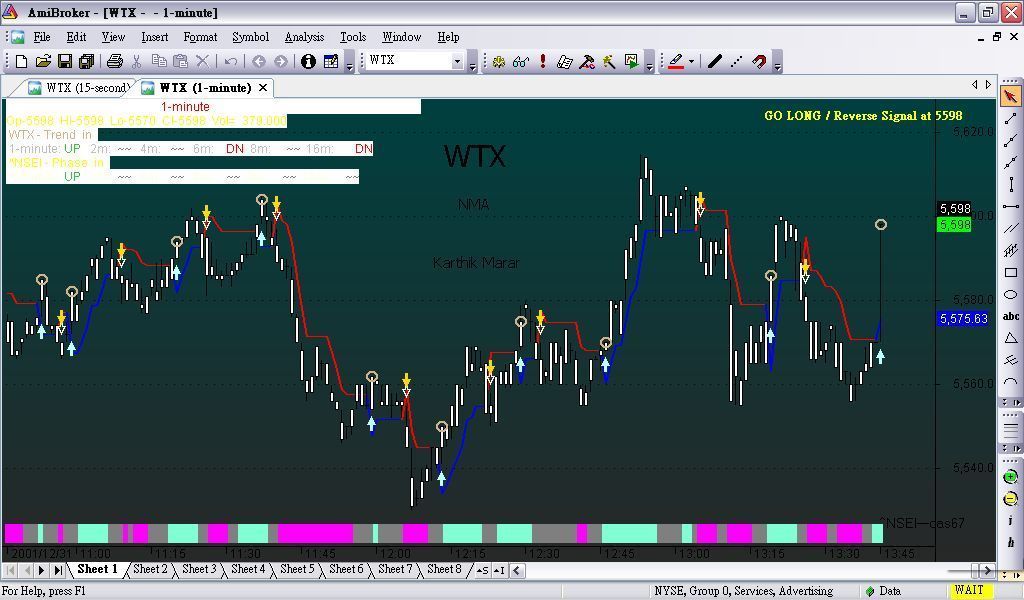This screenshot has height=600, width=1024.
Task: Open the quote editor table icon
Action: click(x=331, y=61)
